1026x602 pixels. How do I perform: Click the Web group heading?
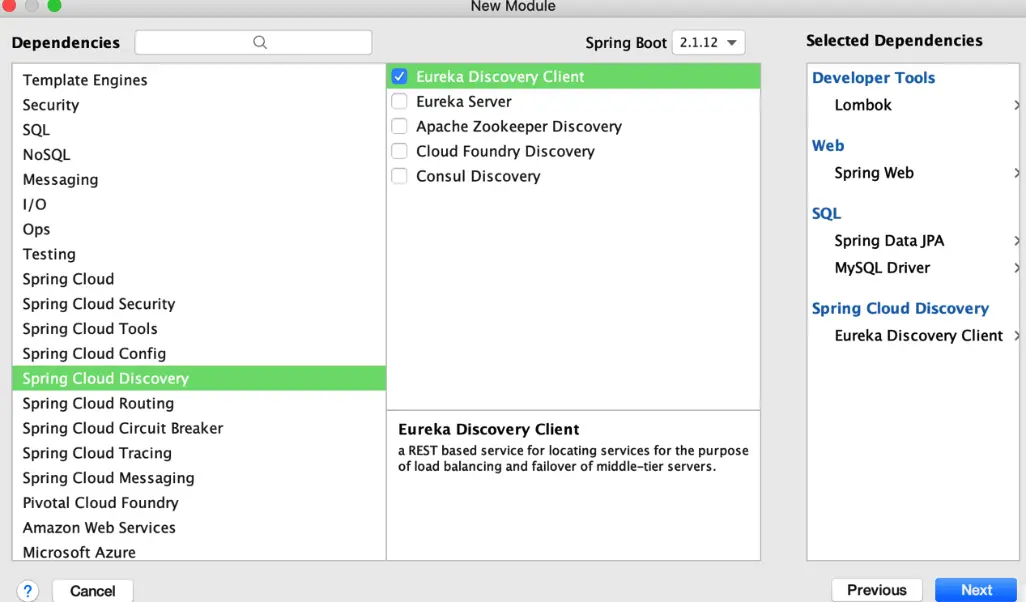pos(828,145)
